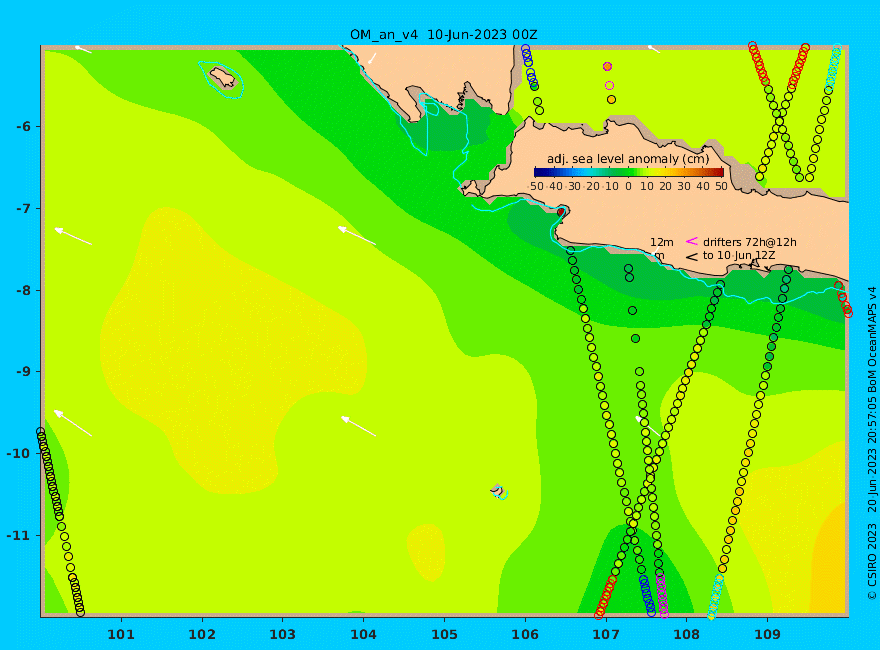
Task: Click the map title 'OM_an_v4 10-Jun-2023 00Z'
Action: [x=443, y=35]
